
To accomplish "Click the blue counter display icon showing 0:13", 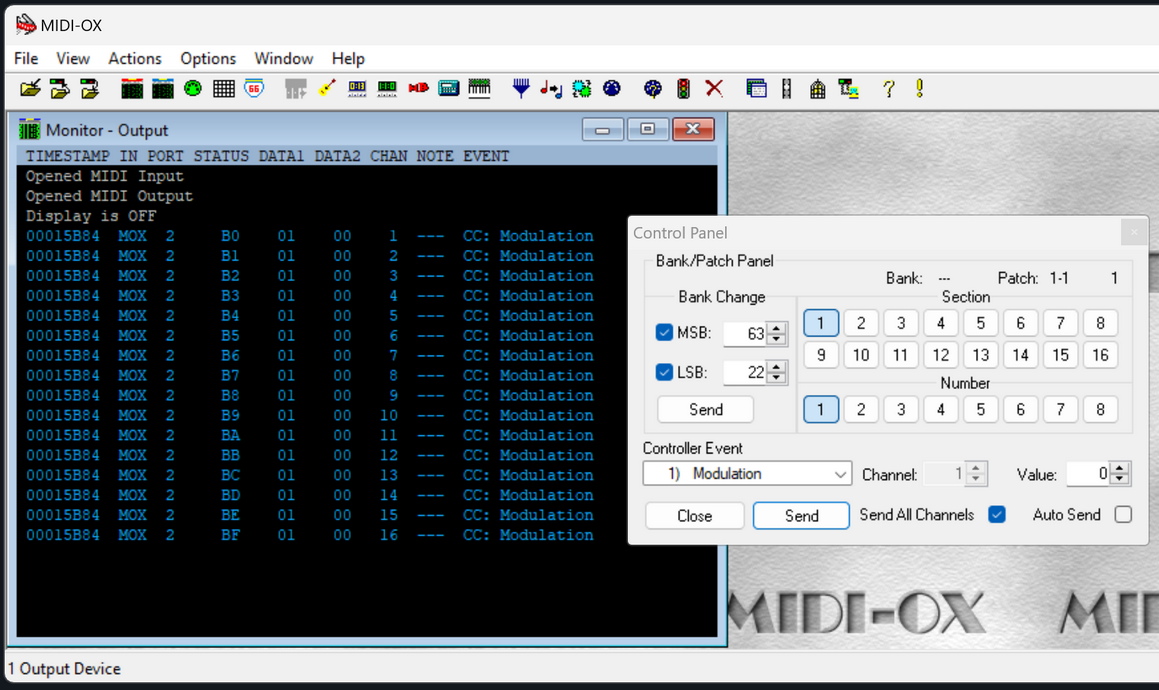I will coord(357,89).
